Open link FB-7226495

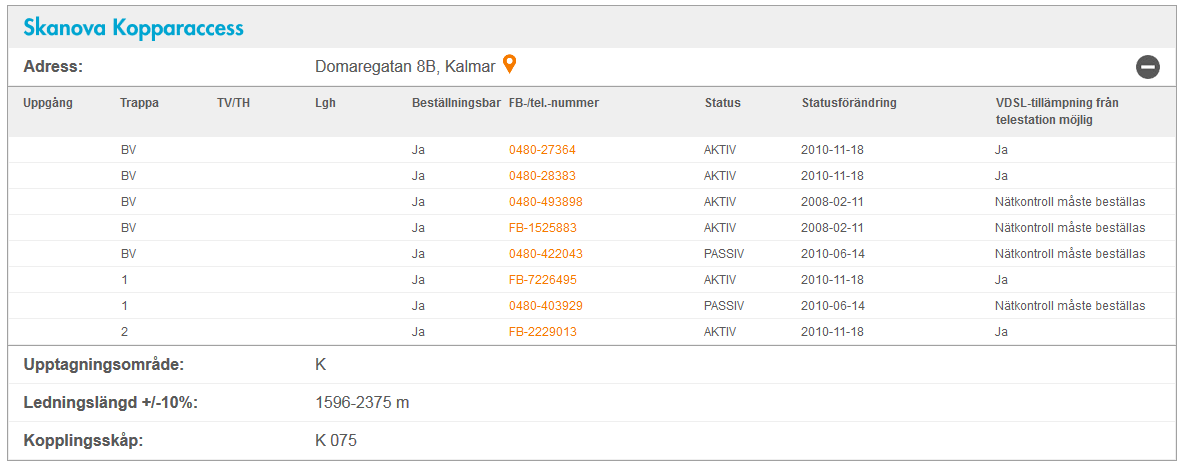coord(543,279)
